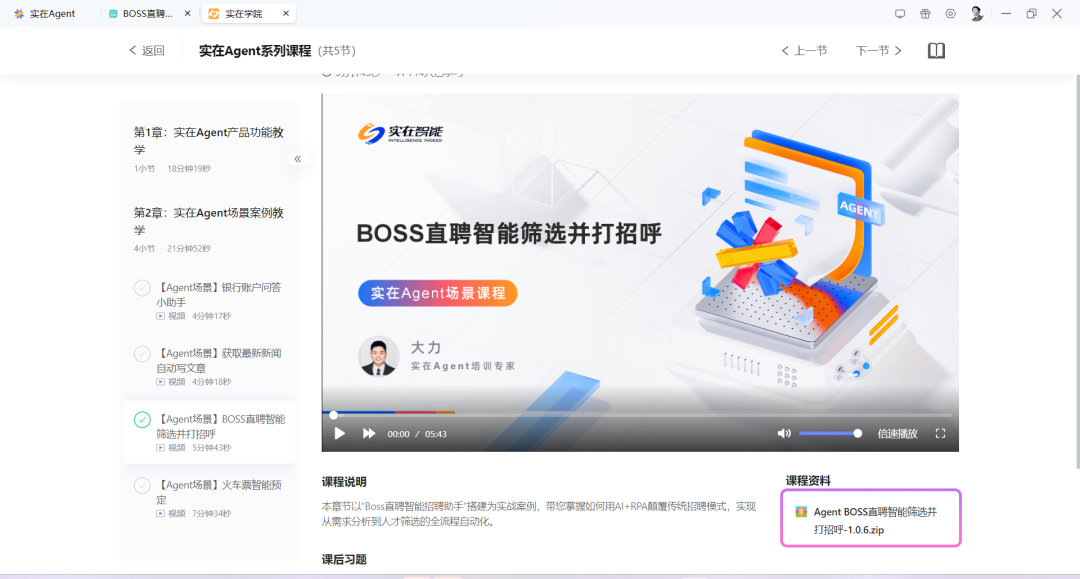Go to the previous section 上一节
Screen dimensions: 1080x579
tap(804, 50)
